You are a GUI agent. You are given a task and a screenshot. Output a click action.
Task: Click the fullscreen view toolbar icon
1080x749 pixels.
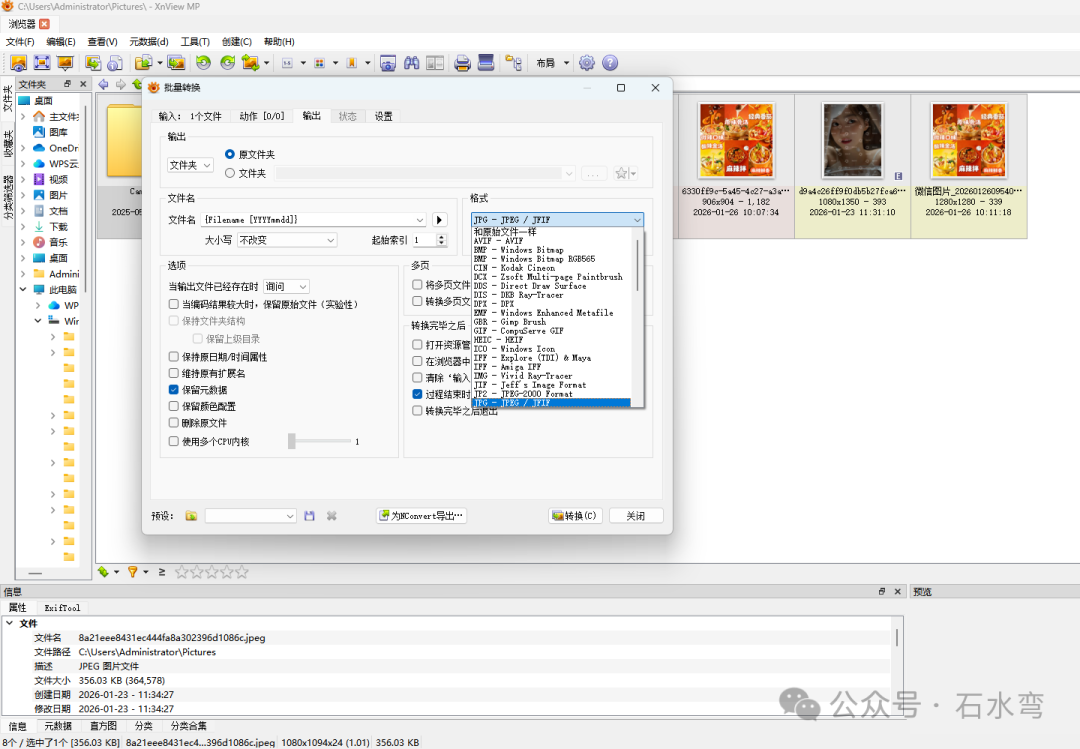pos(42,63)
